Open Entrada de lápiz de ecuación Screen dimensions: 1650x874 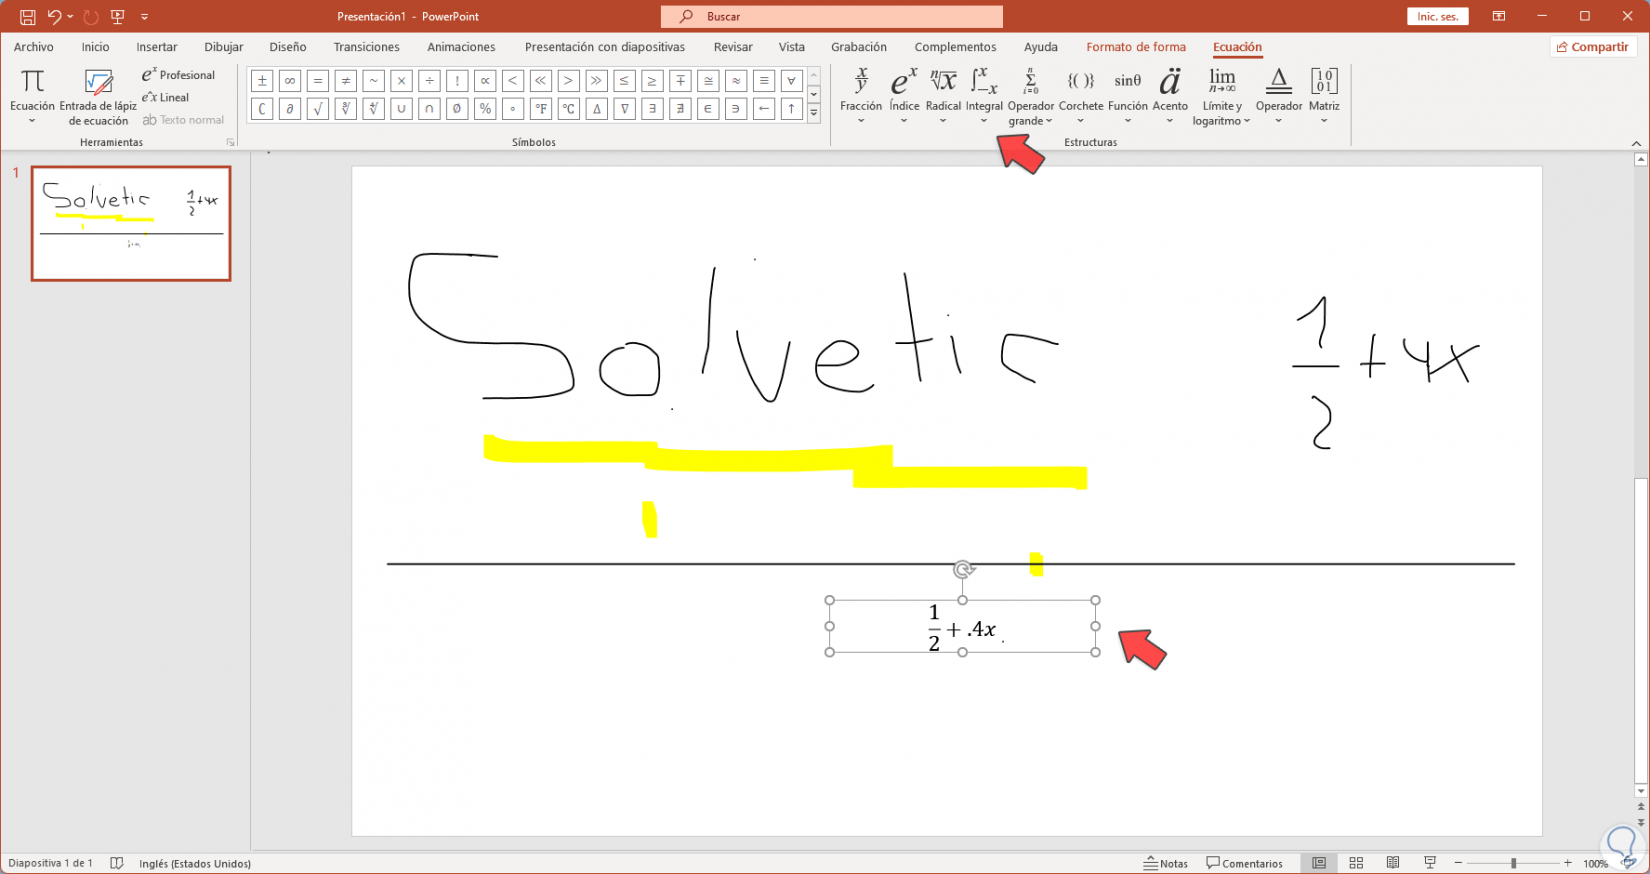point(98,97)
